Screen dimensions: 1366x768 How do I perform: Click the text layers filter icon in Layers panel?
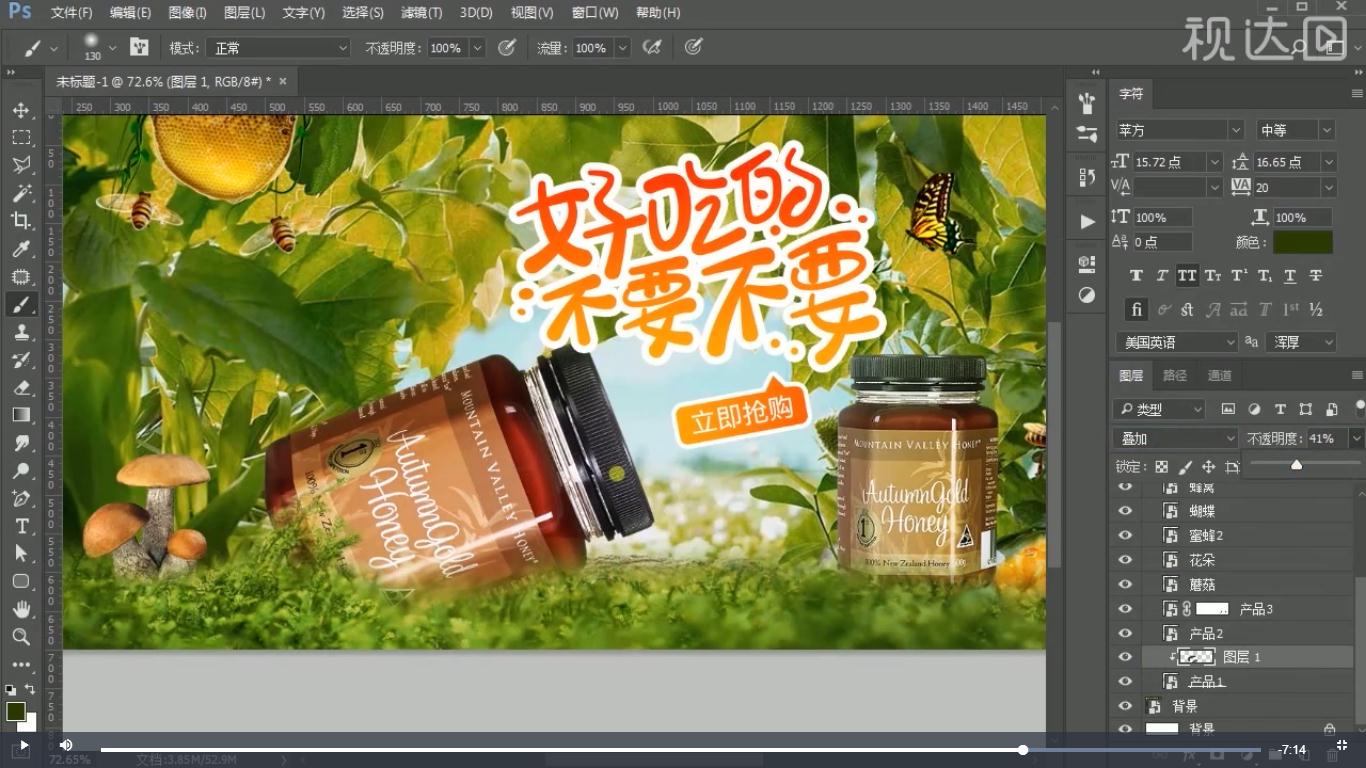1279,409
